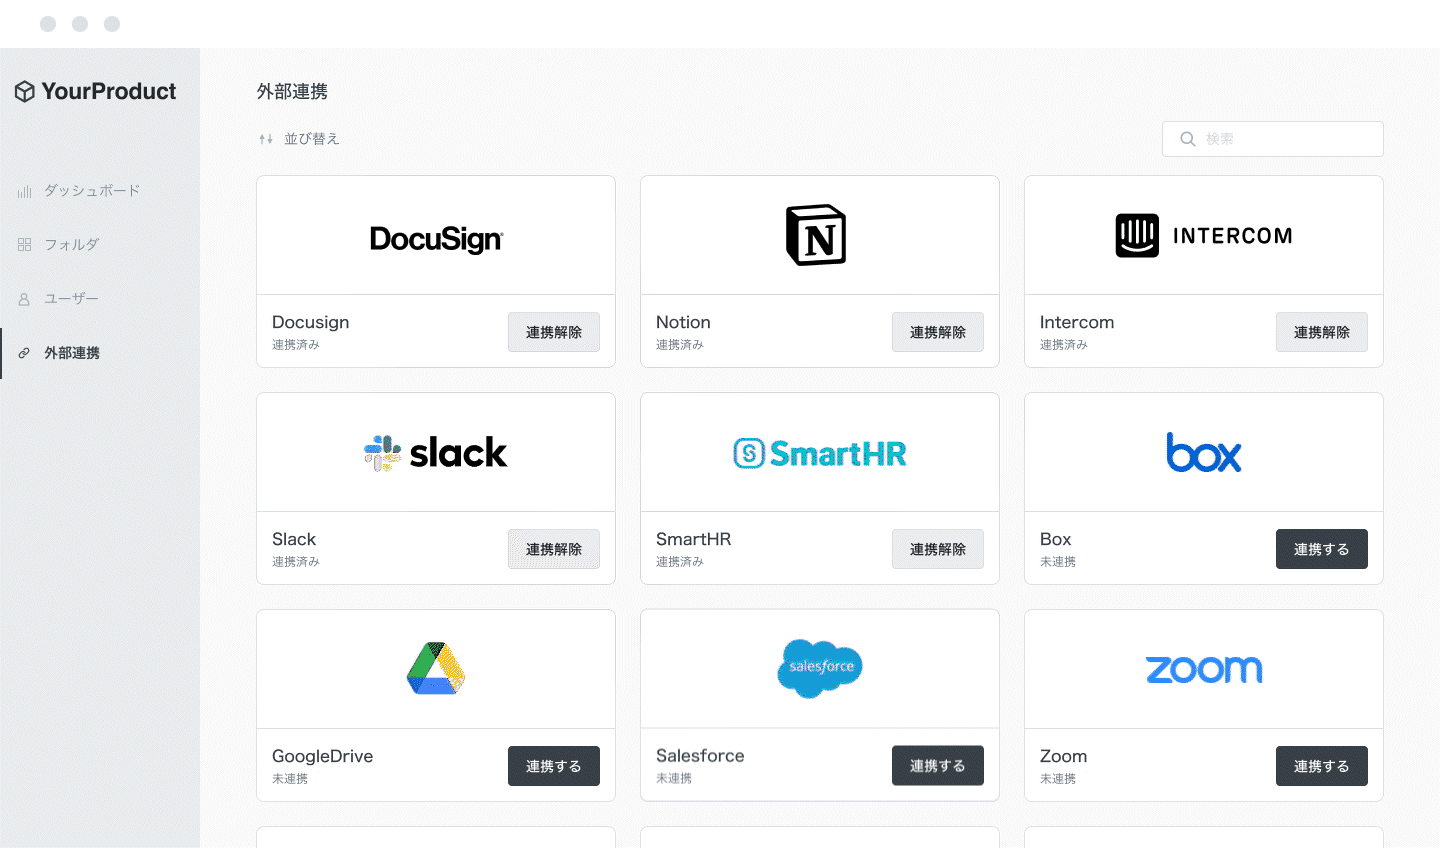Click the link icon beside 外部連携
Screen dimensions: 1440x848
[24, 353]
